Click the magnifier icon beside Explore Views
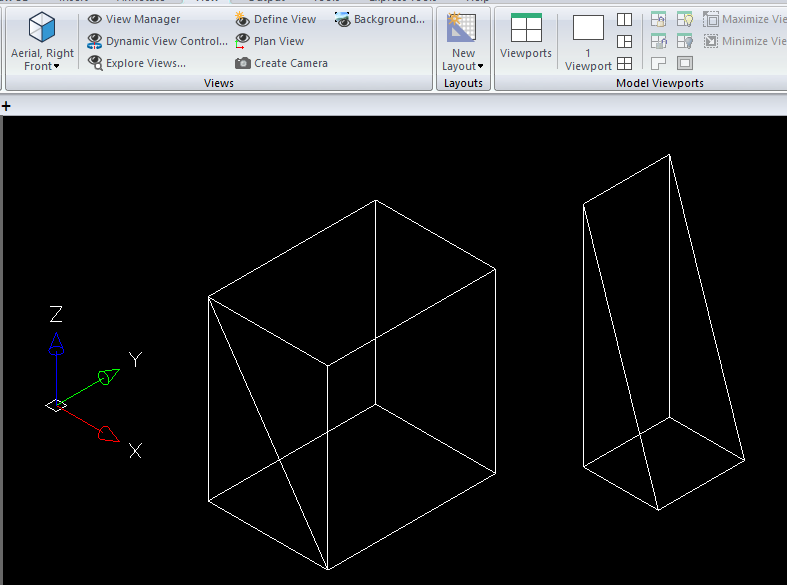Image resolution: width=787 pixels, height=585 pixels. point(95,63)
